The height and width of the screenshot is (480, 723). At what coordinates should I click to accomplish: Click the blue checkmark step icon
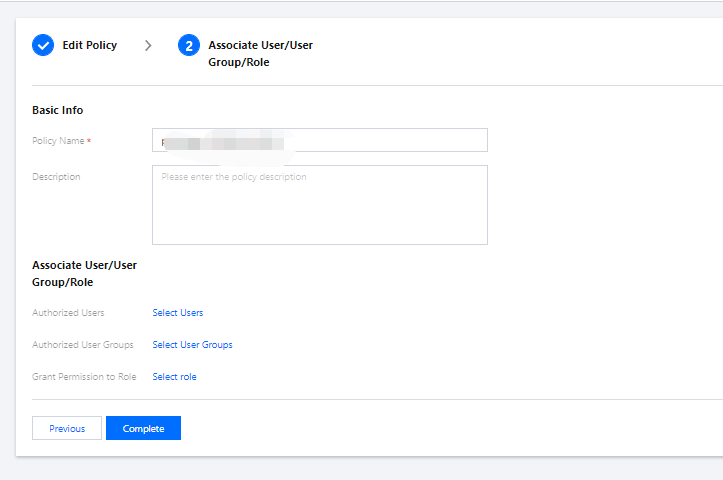pos(43,46)
